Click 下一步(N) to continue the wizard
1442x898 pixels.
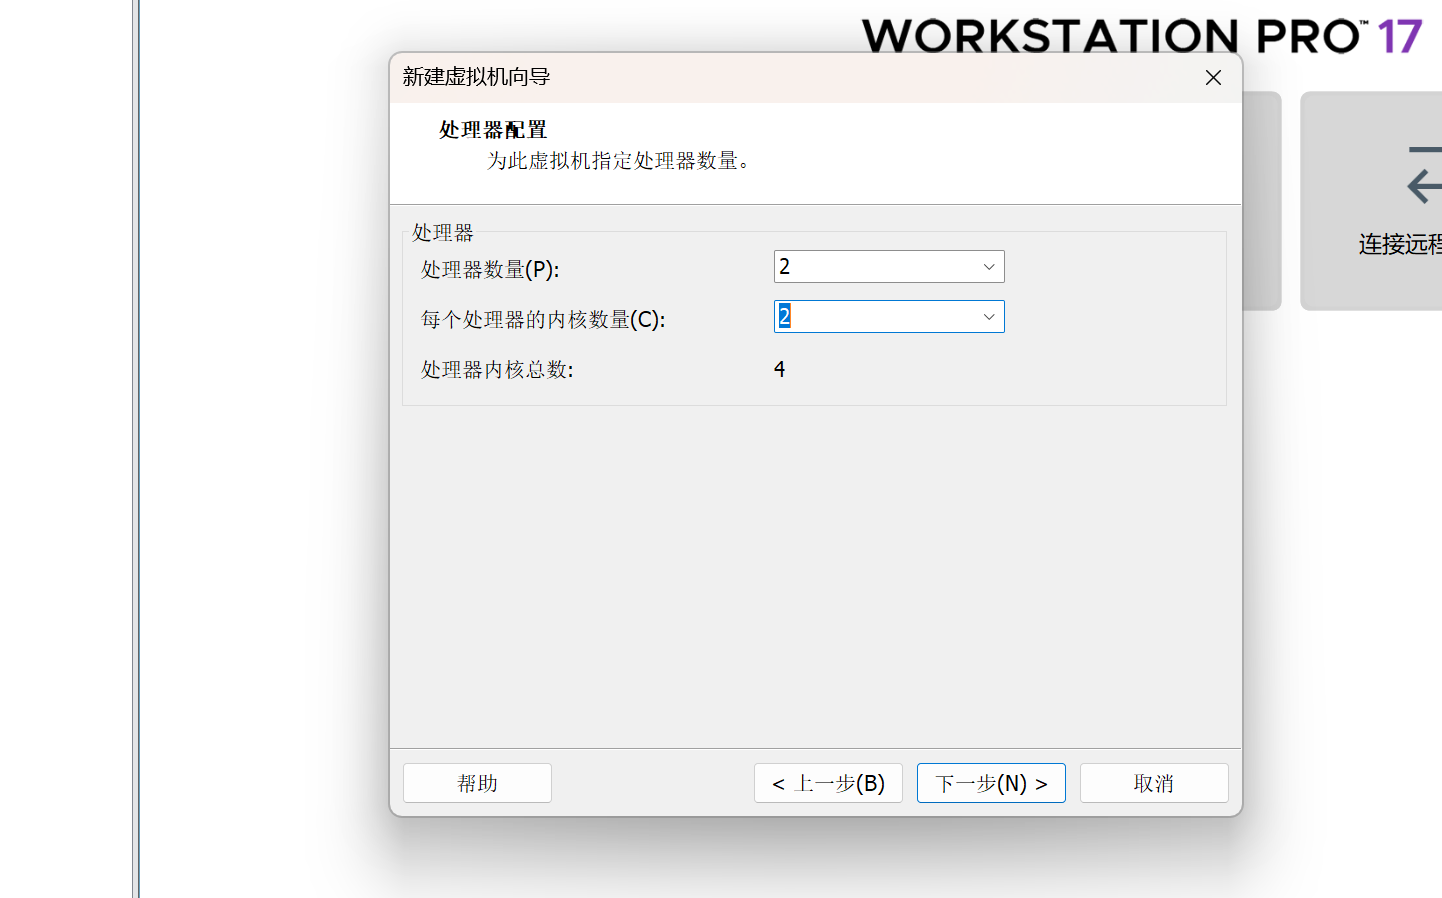991,783
